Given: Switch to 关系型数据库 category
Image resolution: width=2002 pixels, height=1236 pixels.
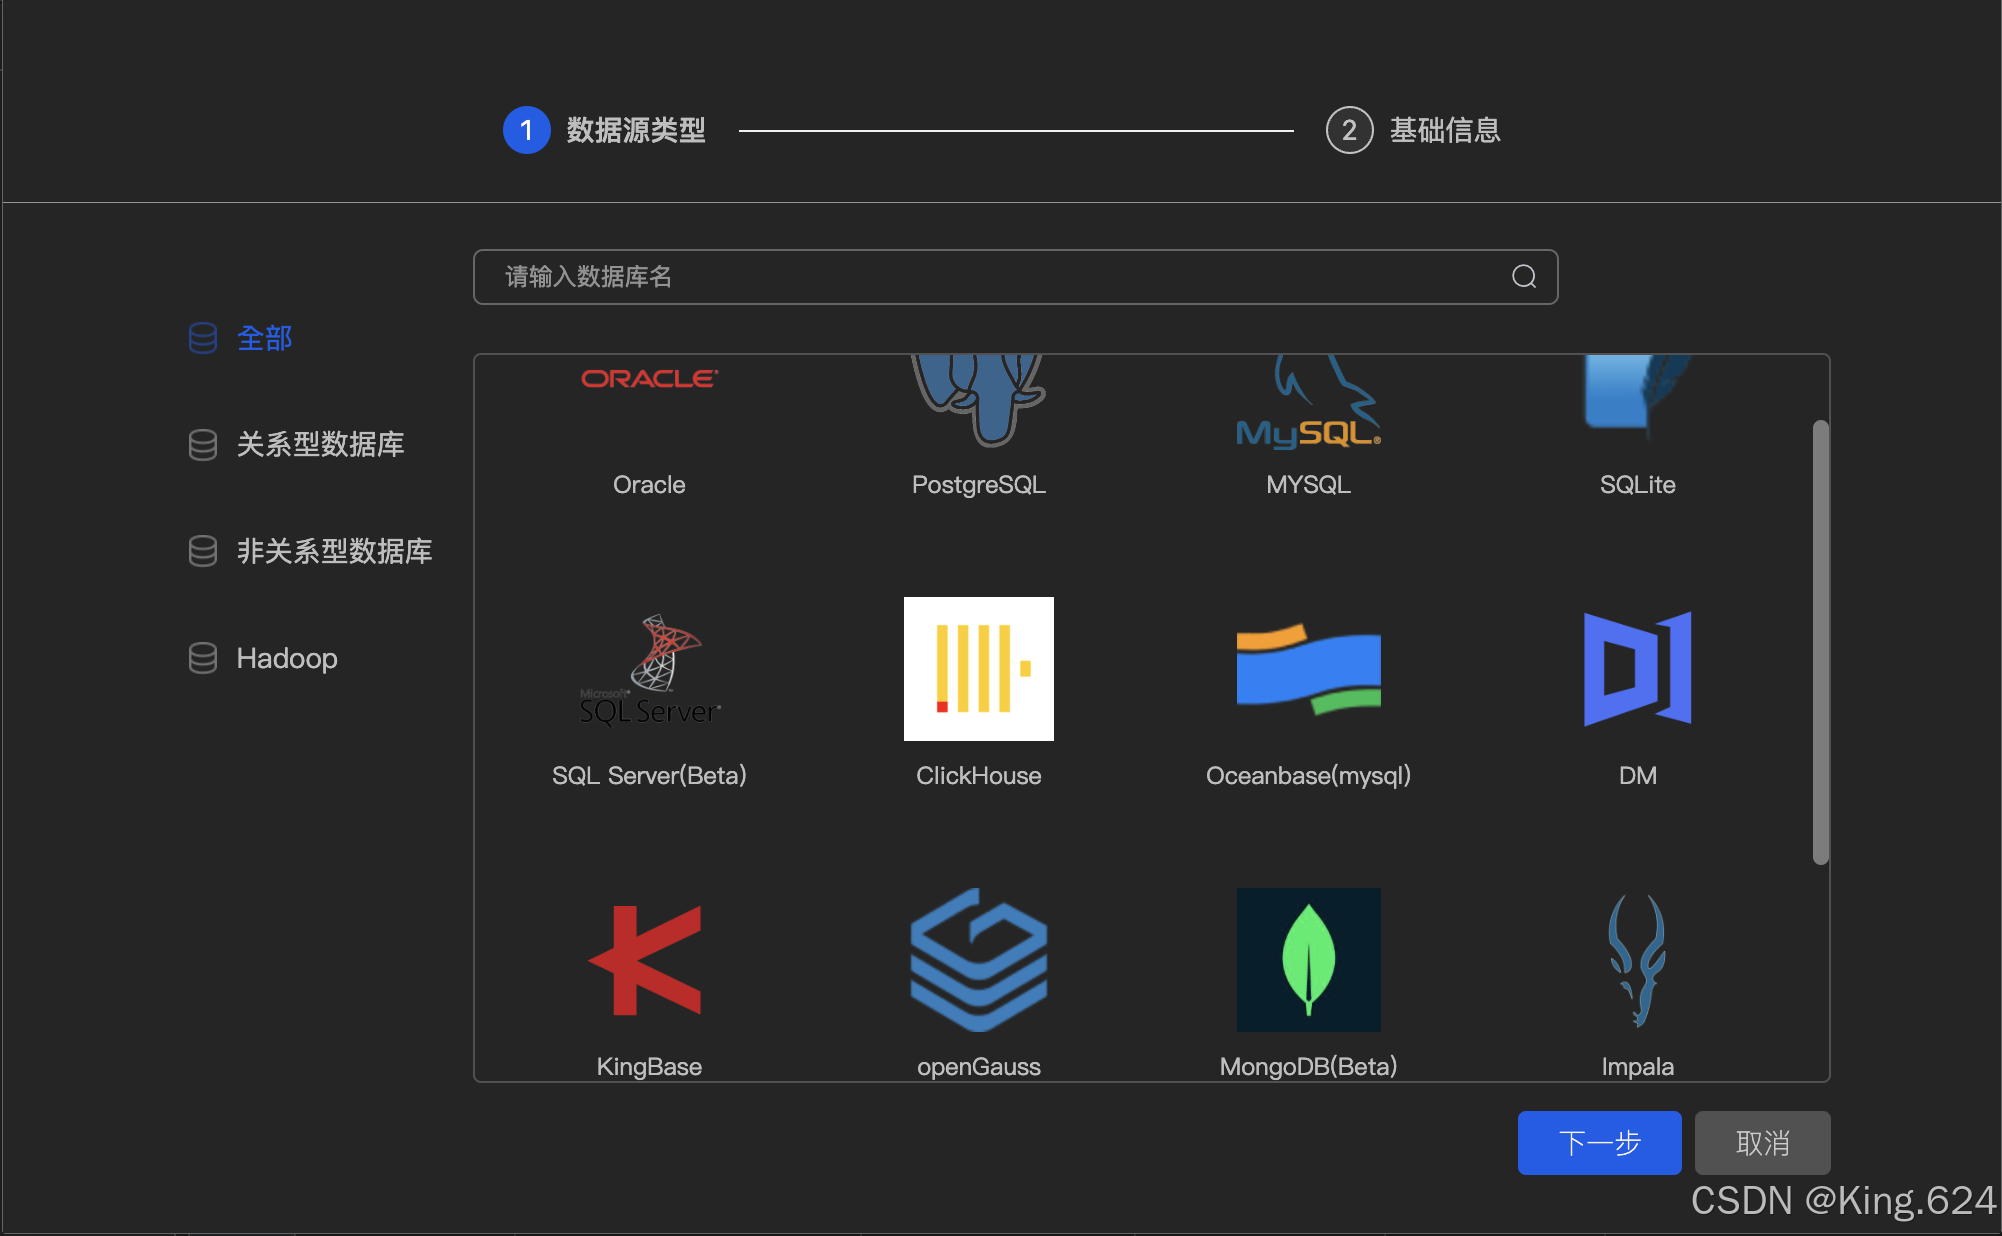Looking at the screenshot, I should pos(319,445).
